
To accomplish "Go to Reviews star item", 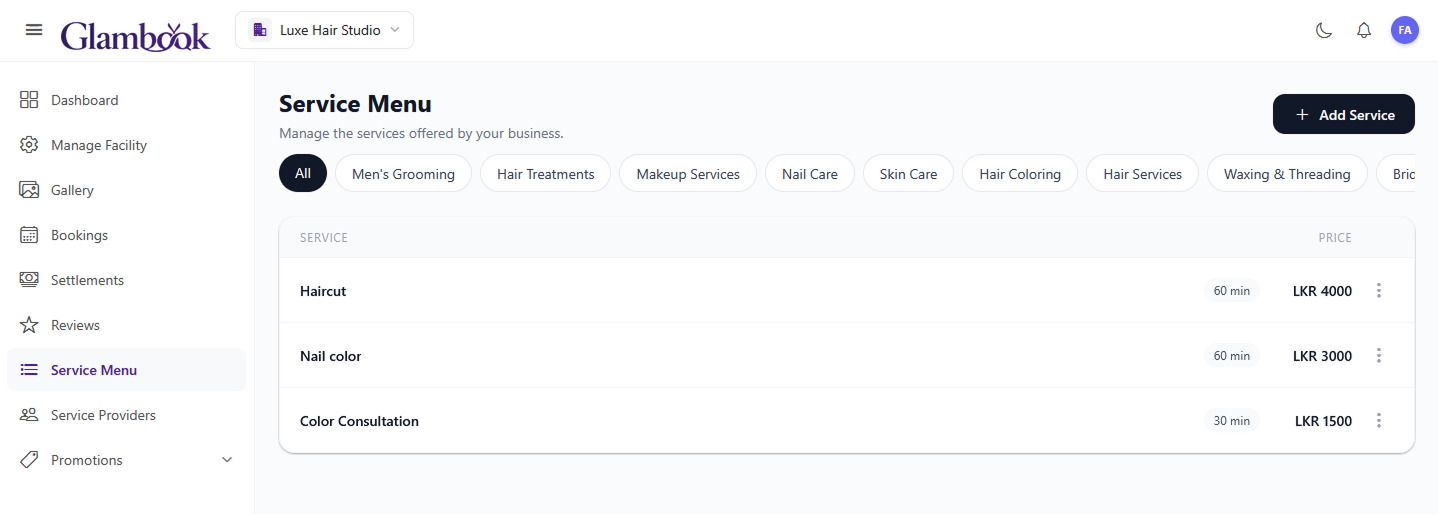I will coord(75,325).
